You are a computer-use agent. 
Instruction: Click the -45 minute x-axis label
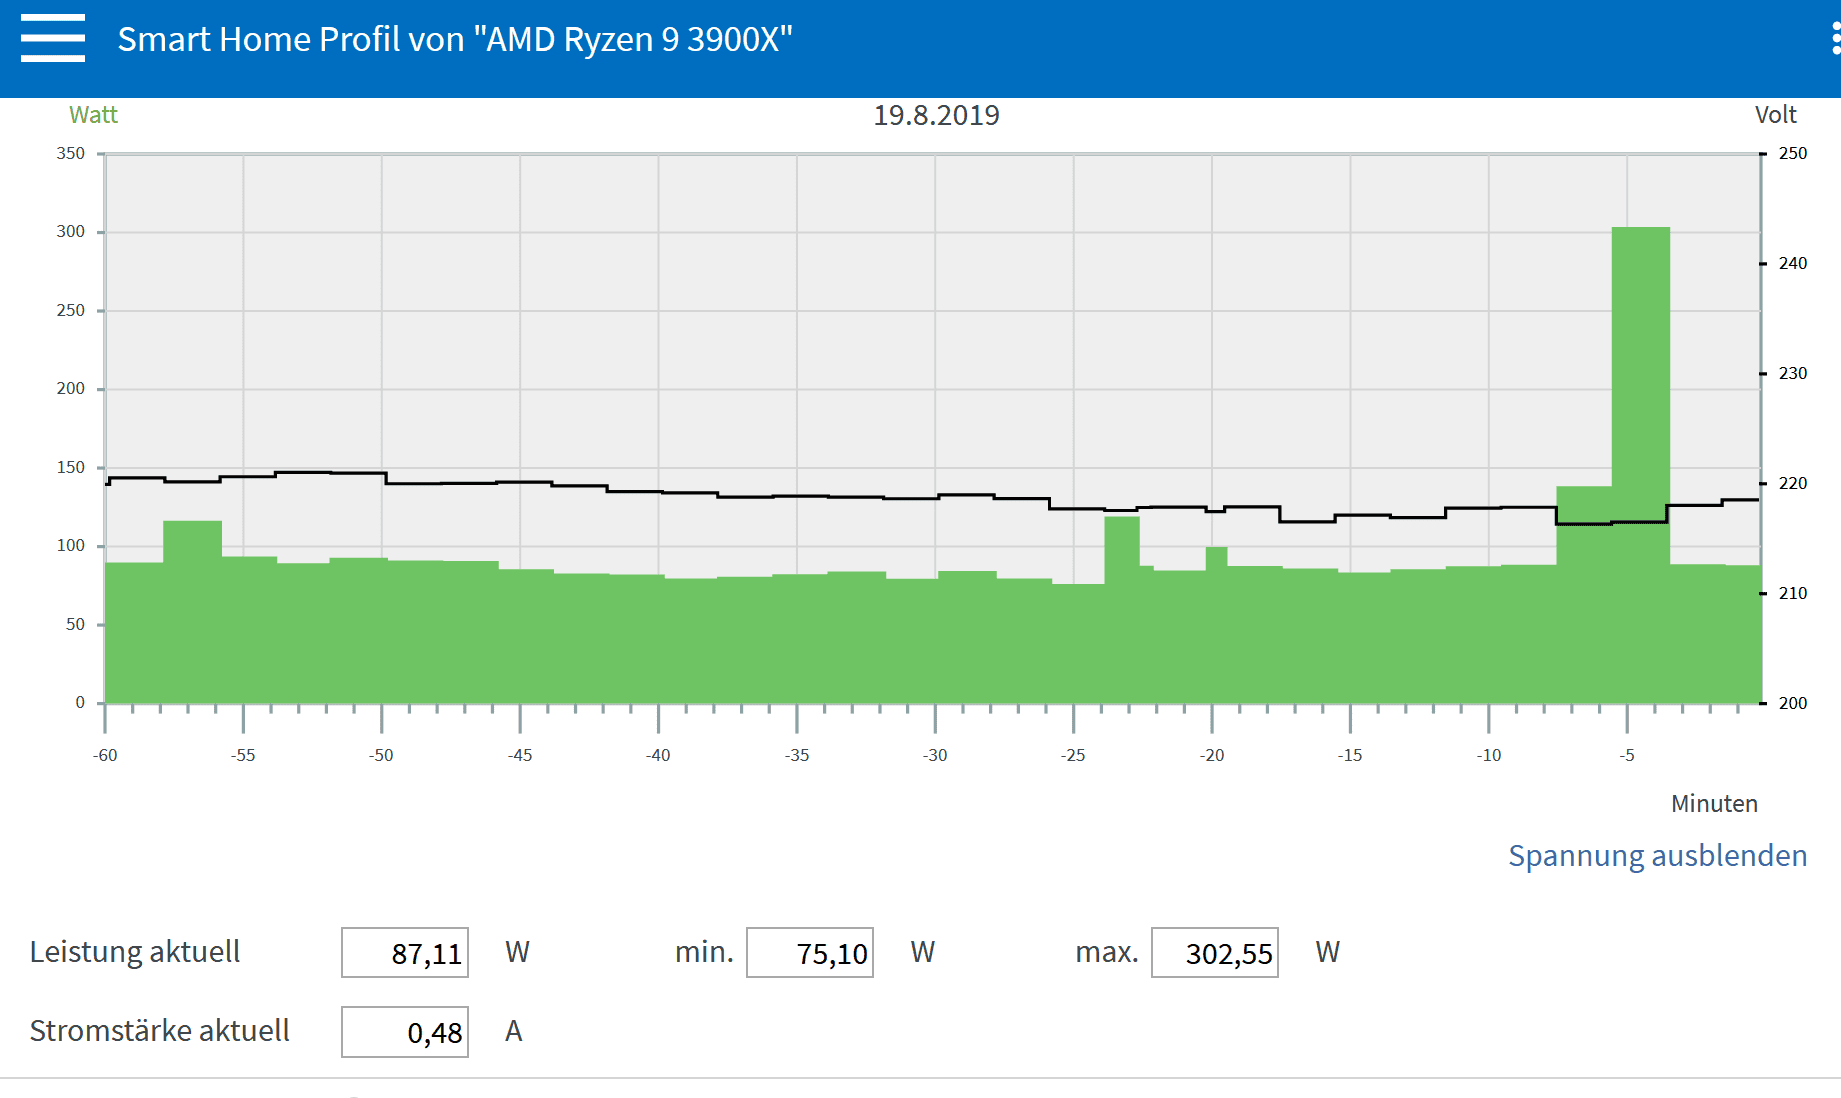click(520, 755)
